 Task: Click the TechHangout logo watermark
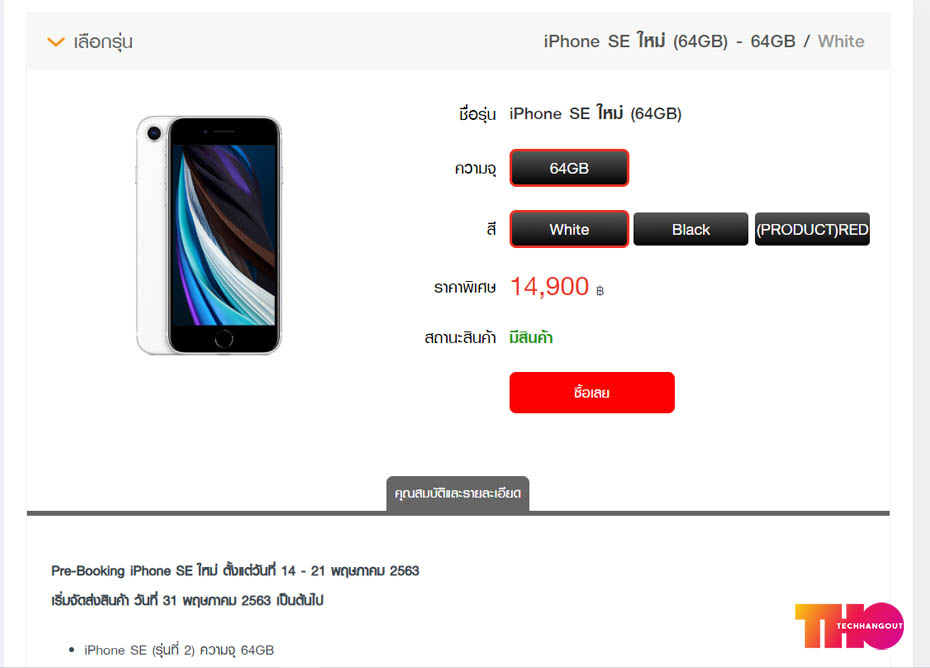(x=849, y=626)
